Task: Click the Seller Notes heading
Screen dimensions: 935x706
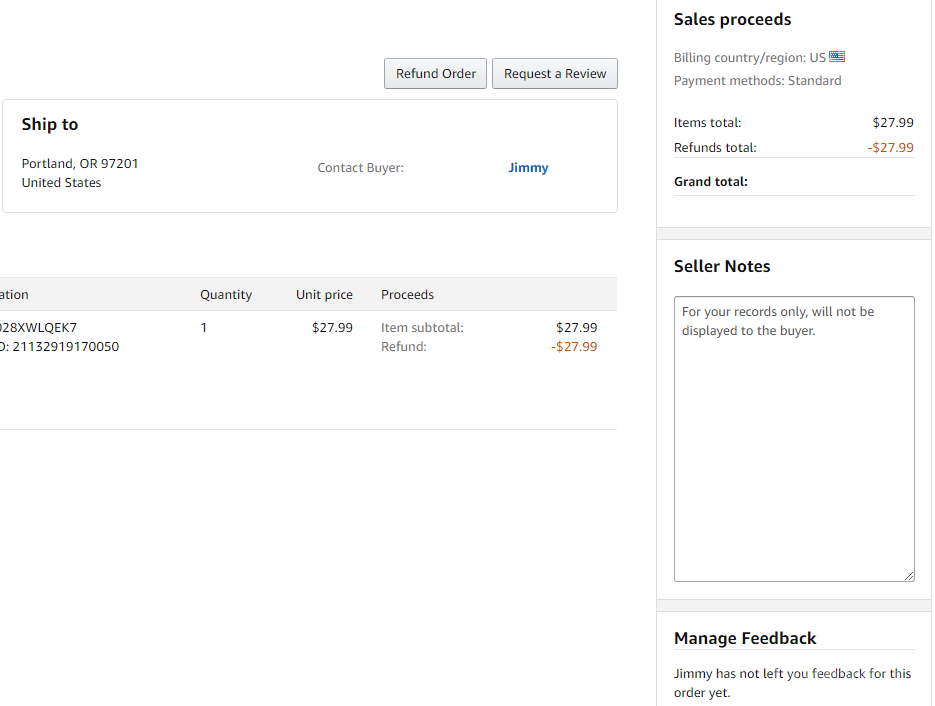Action: pos(722,267)
